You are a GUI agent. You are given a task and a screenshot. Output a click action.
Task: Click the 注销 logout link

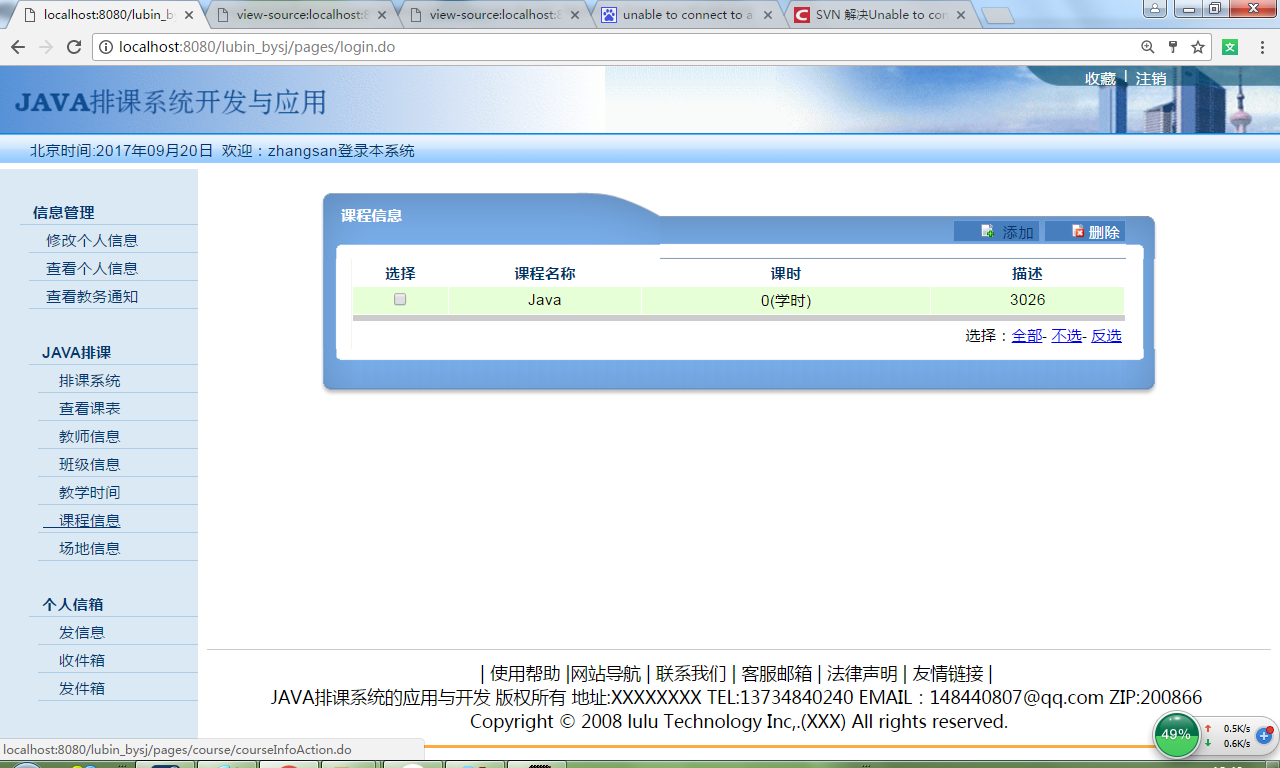[x=1152, y=77]
